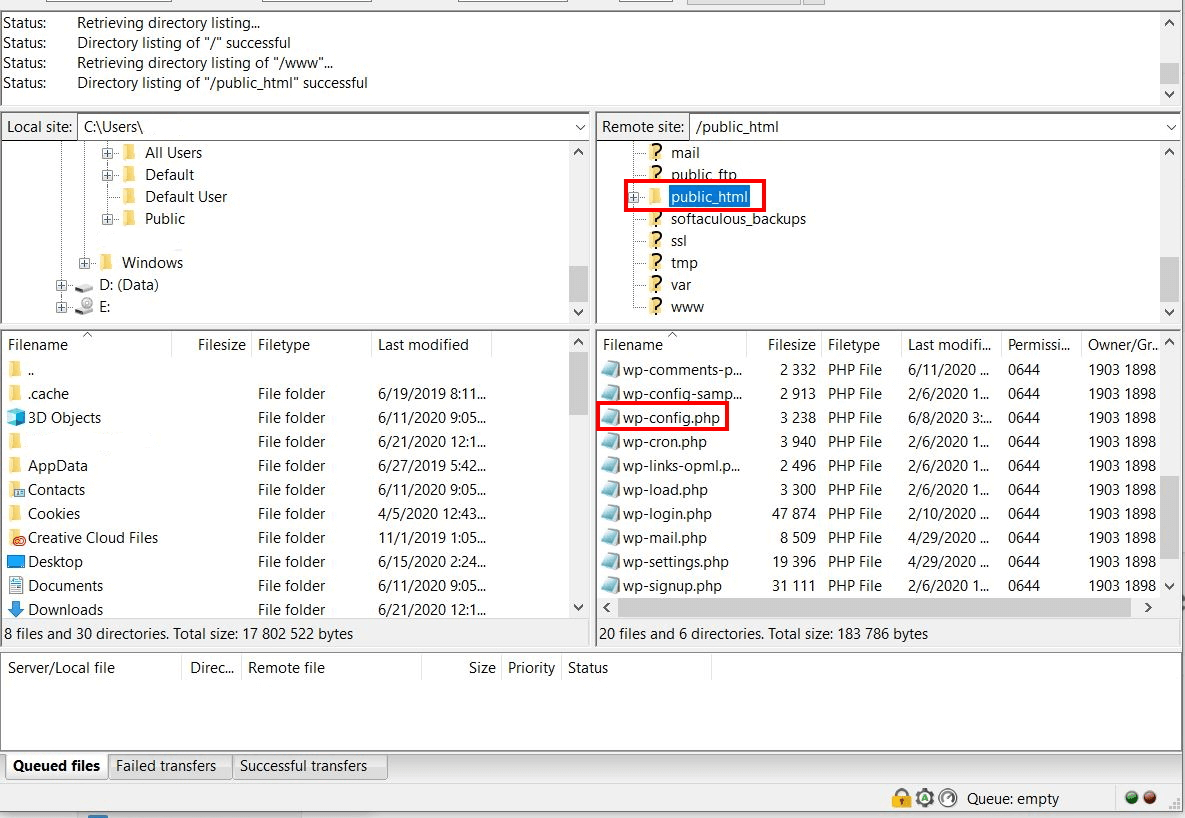Click the red activity LED indicator
The width and height of the screenshot is (1185, 818).
(1149, 797)
